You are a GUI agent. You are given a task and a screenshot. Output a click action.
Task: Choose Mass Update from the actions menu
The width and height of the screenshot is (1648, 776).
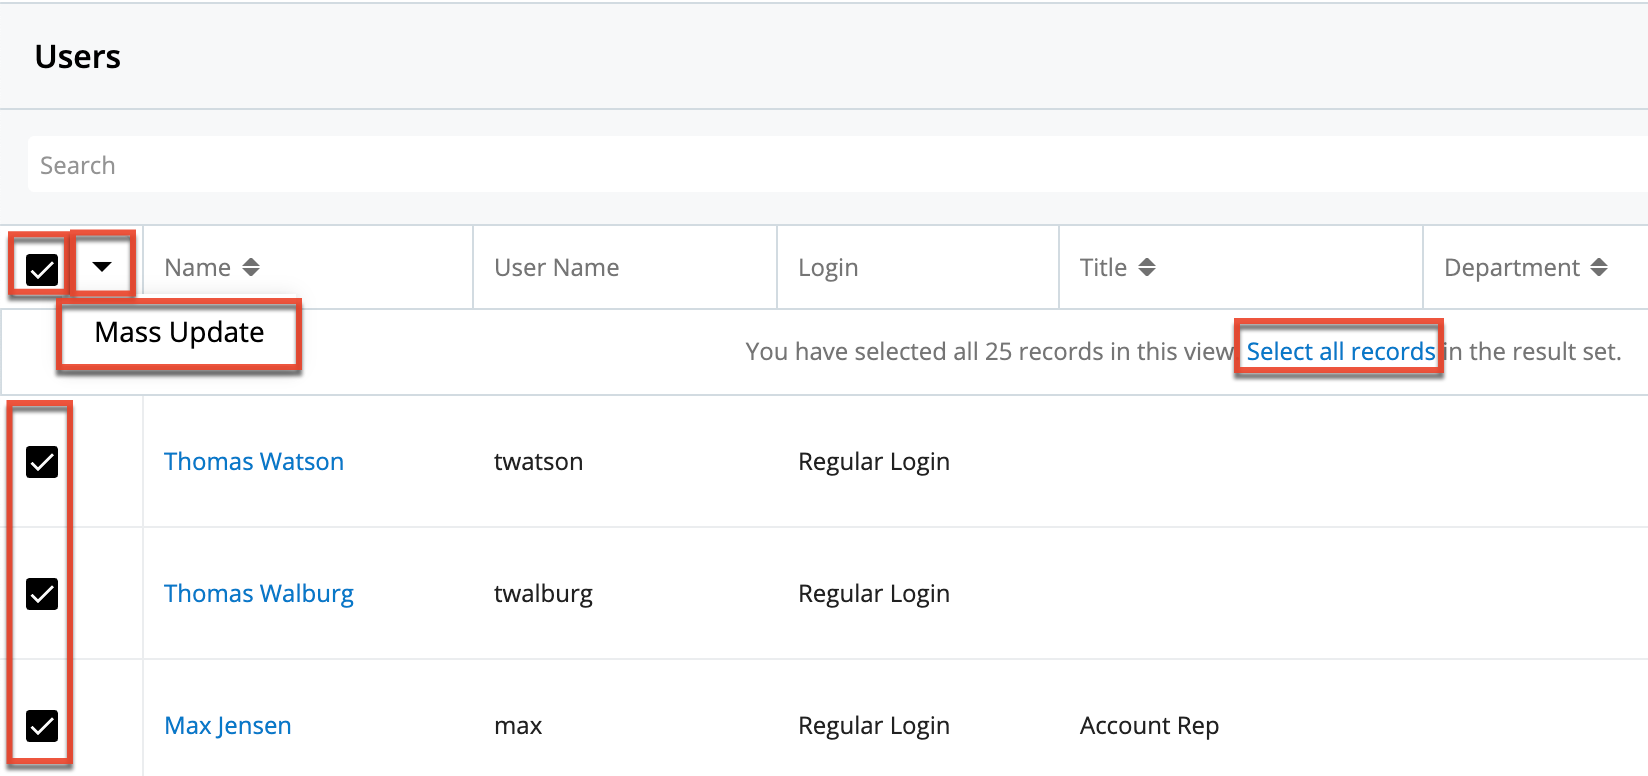179,333
